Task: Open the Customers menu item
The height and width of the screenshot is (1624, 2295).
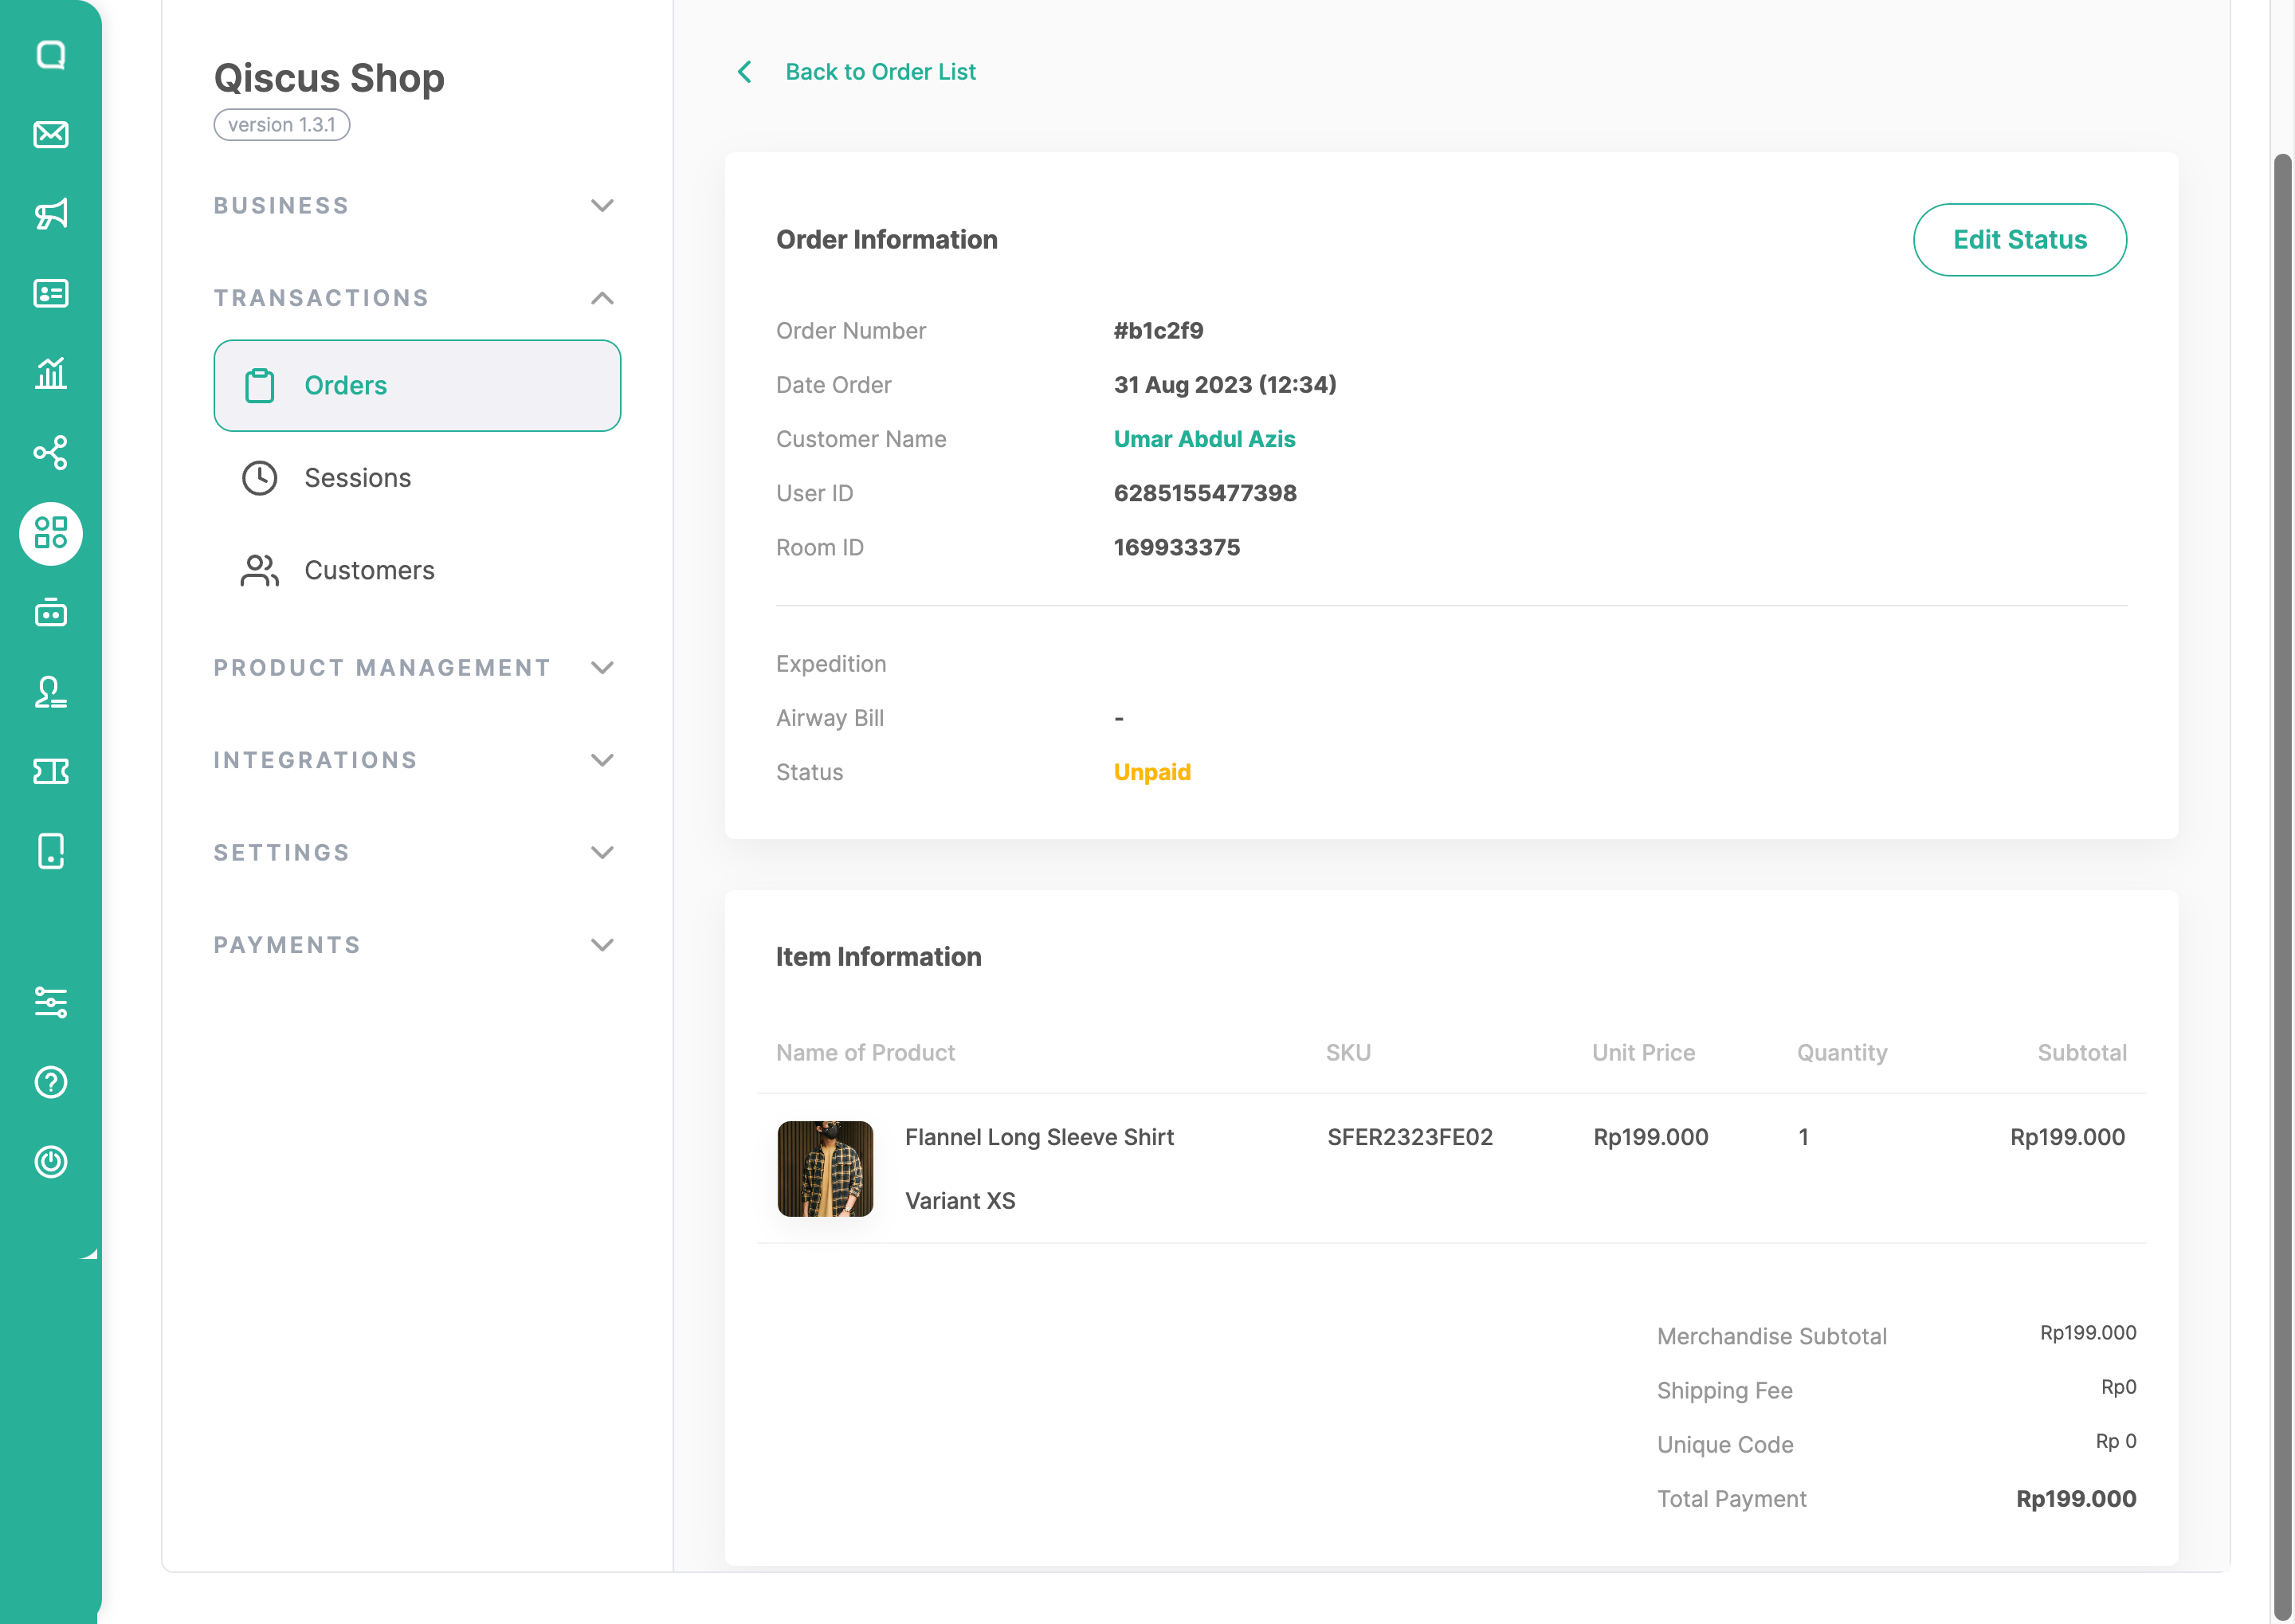Action: (369, 570)
